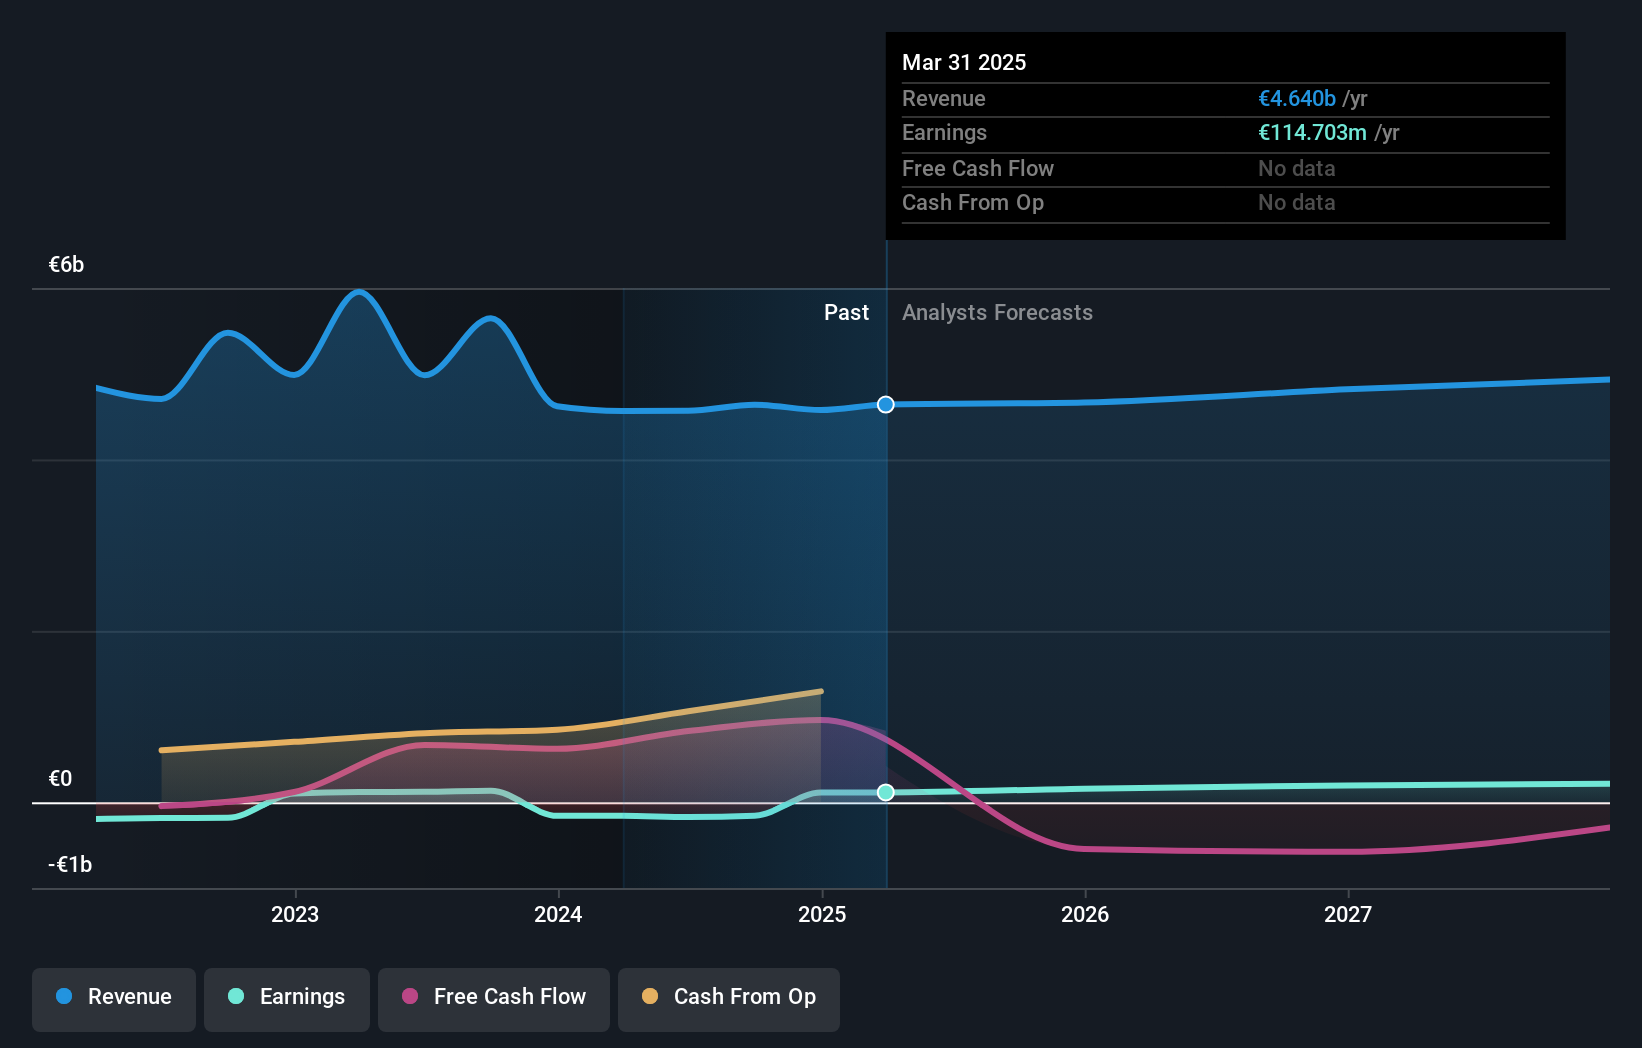The image size is (1642, 1048).
Task: Click the Mar 31 2025 tooltip date
Action: 964,62
